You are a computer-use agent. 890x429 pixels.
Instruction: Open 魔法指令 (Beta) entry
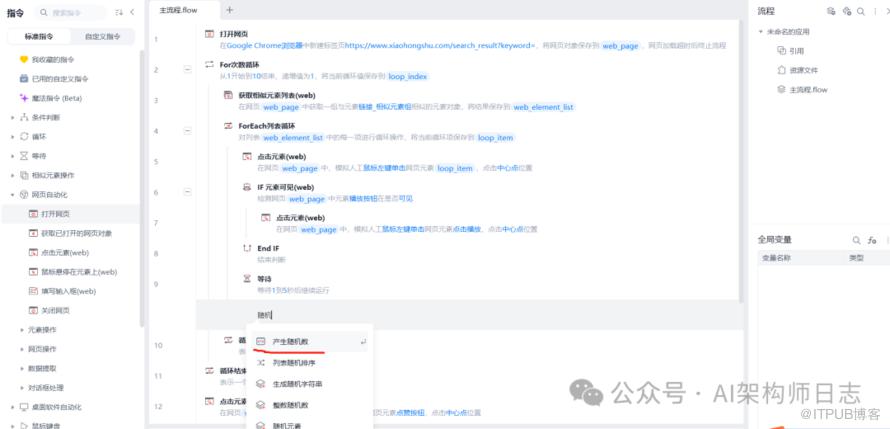(51, 98)
